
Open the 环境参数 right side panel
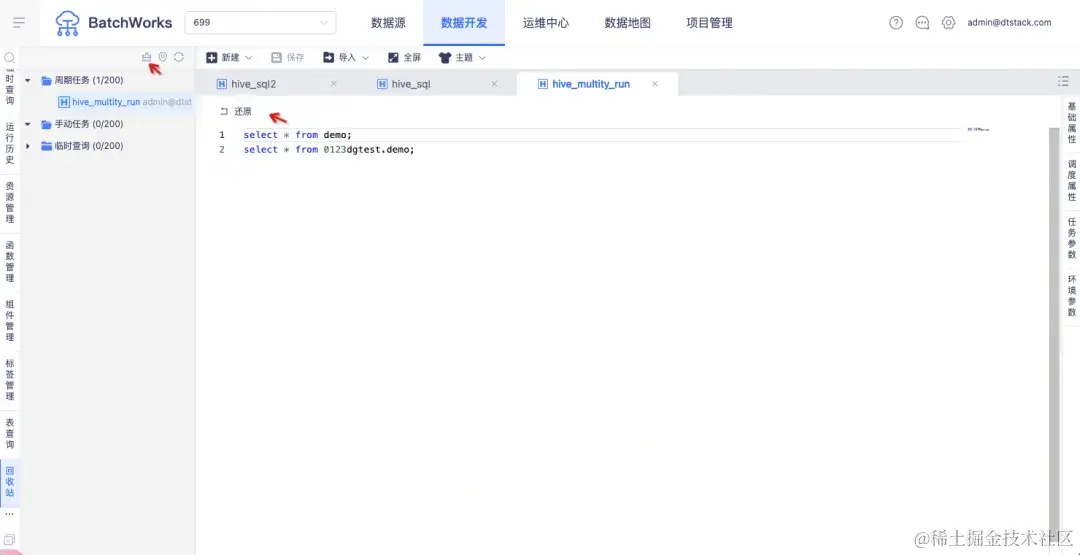coord(1071,296)
